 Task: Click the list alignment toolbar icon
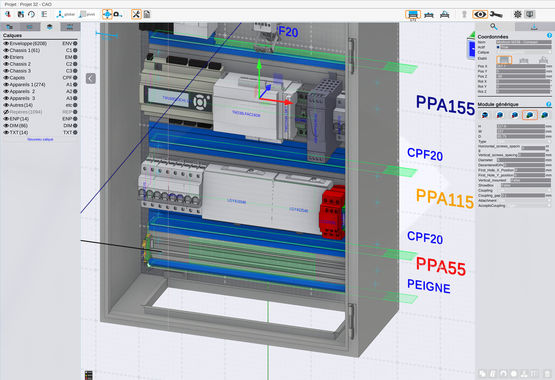point(44,15)
